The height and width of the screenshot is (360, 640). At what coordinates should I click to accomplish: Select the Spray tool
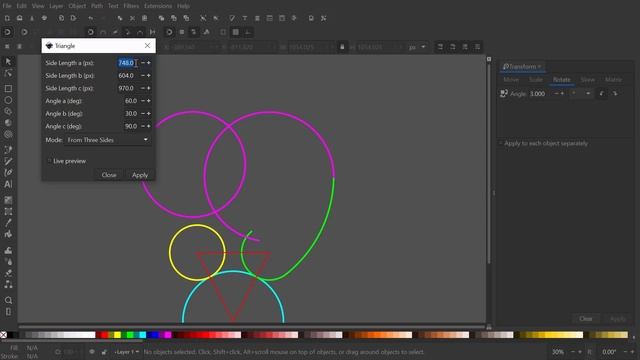pos(8,262)
